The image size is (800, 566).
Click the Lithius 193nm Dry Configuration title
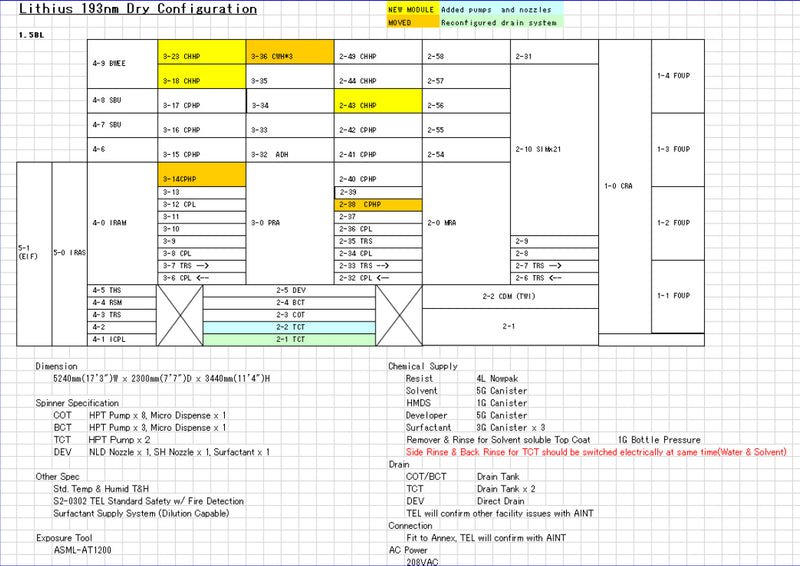pyautogui.click(x=138, y=10)
